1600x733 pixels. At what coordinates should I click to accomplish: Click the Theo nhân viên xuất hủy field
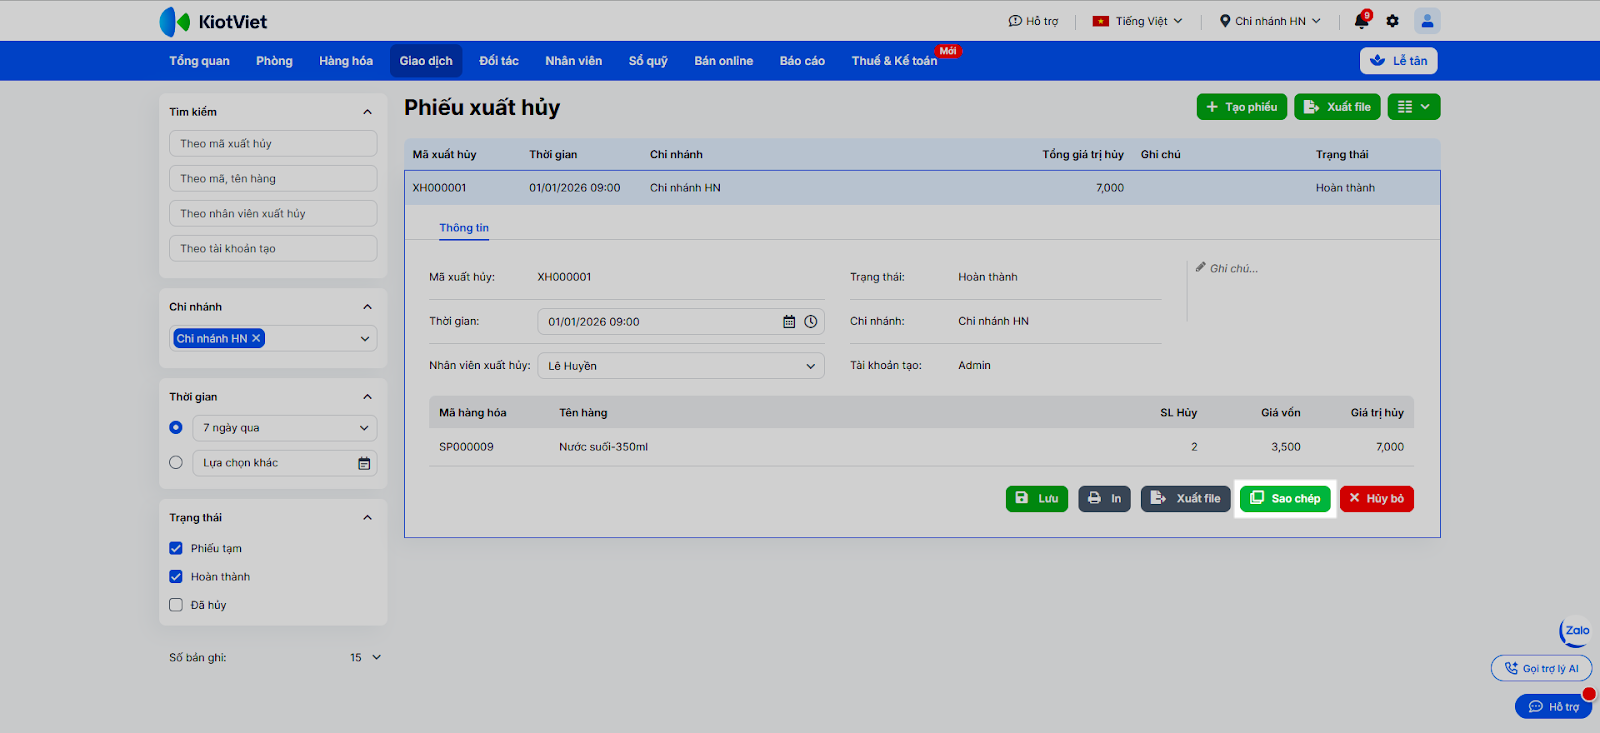273,214
